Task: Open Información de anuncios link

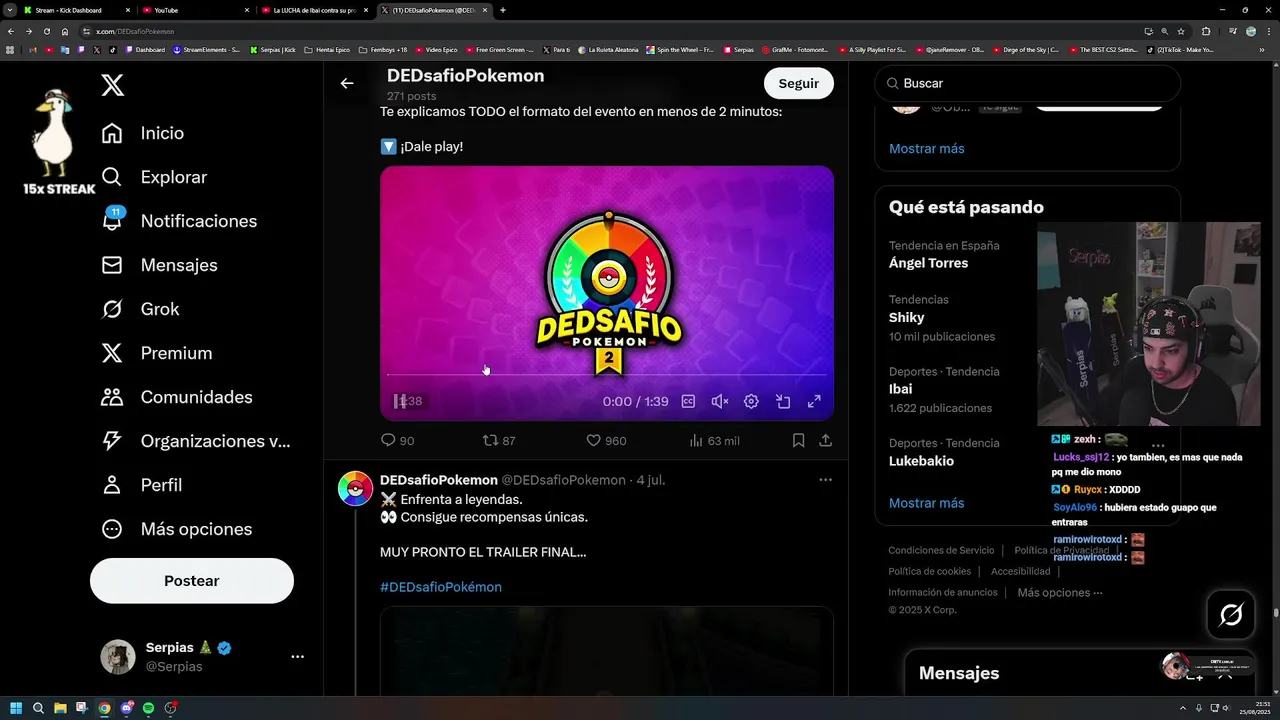Action: click(943, 592)
